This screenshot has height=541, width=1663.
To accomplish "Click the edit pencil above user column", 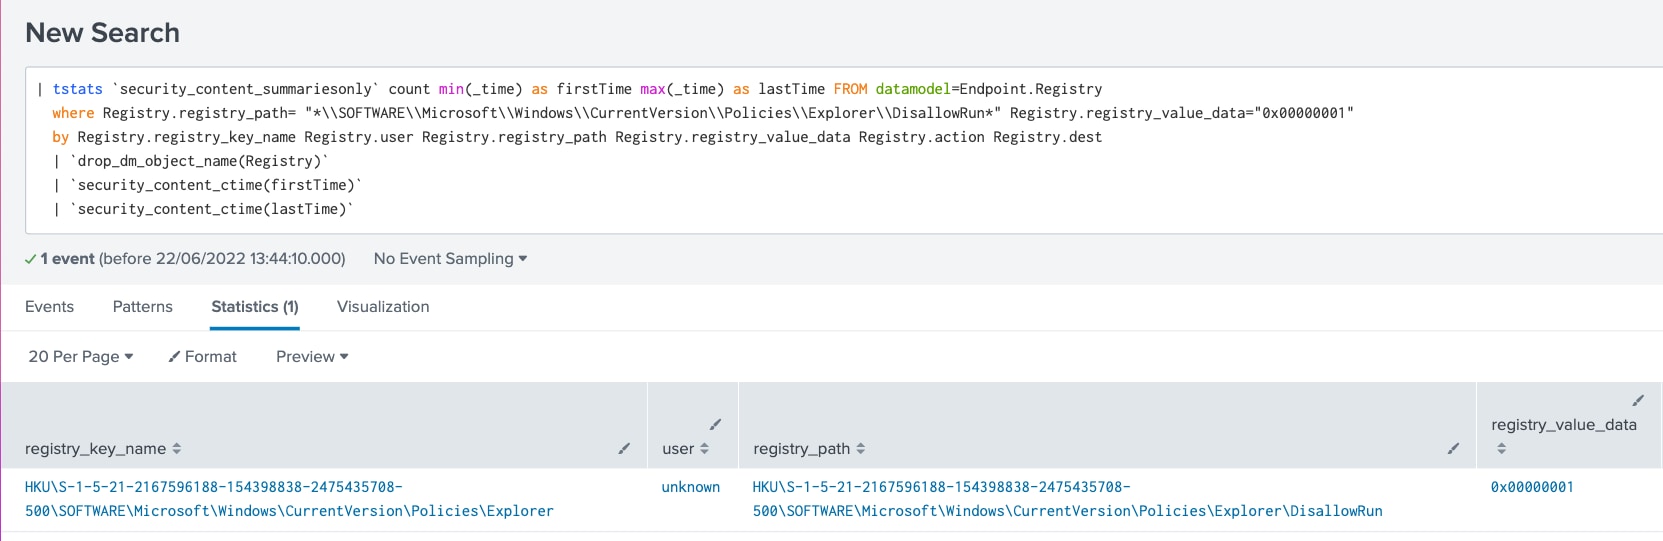I will [715, 425].
